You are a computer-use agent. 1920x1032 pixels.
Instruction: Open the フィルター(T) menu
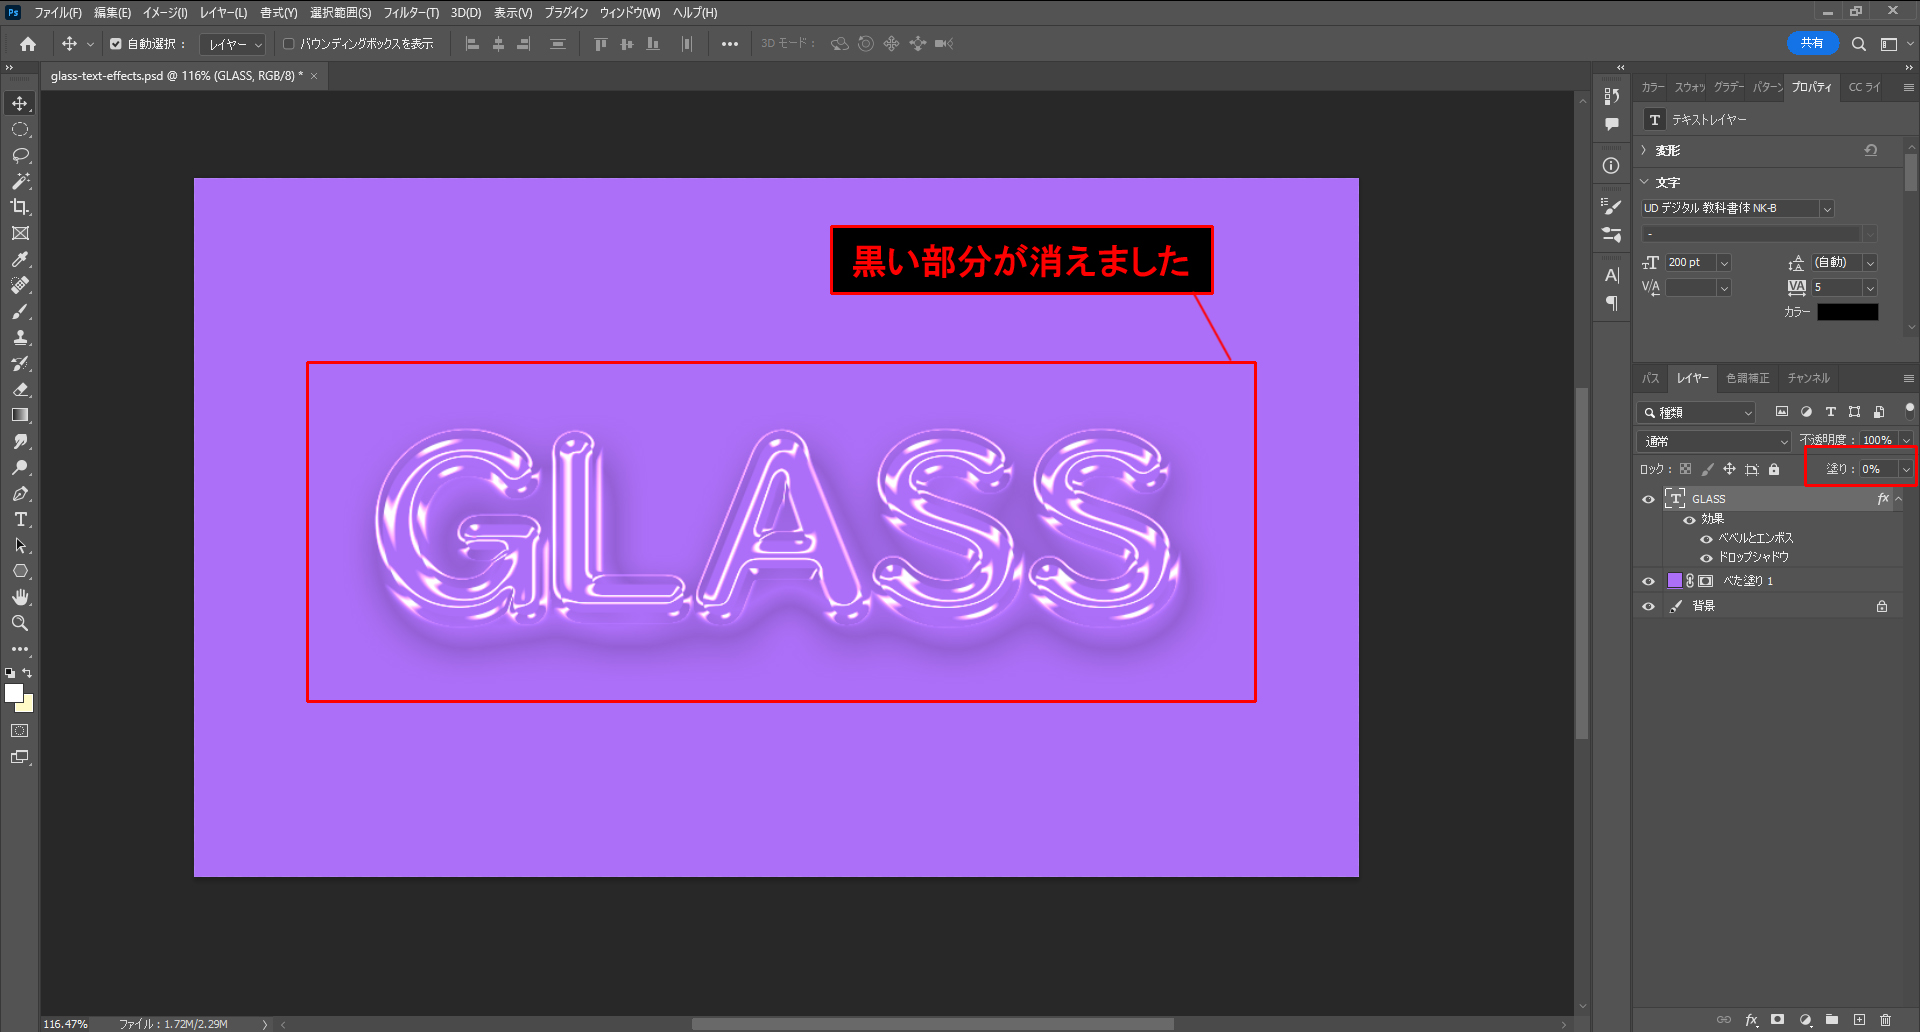tap(410, 13)
